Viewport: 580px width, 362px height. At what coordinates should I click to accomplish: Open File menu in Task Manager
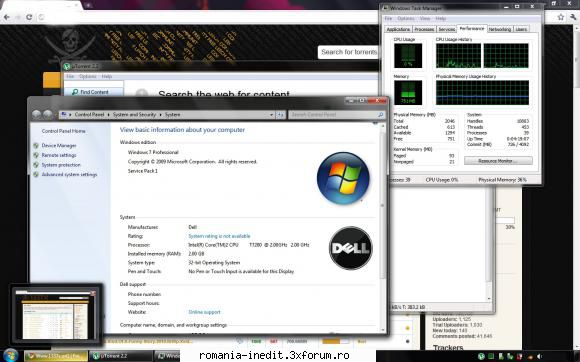[388, 18]
